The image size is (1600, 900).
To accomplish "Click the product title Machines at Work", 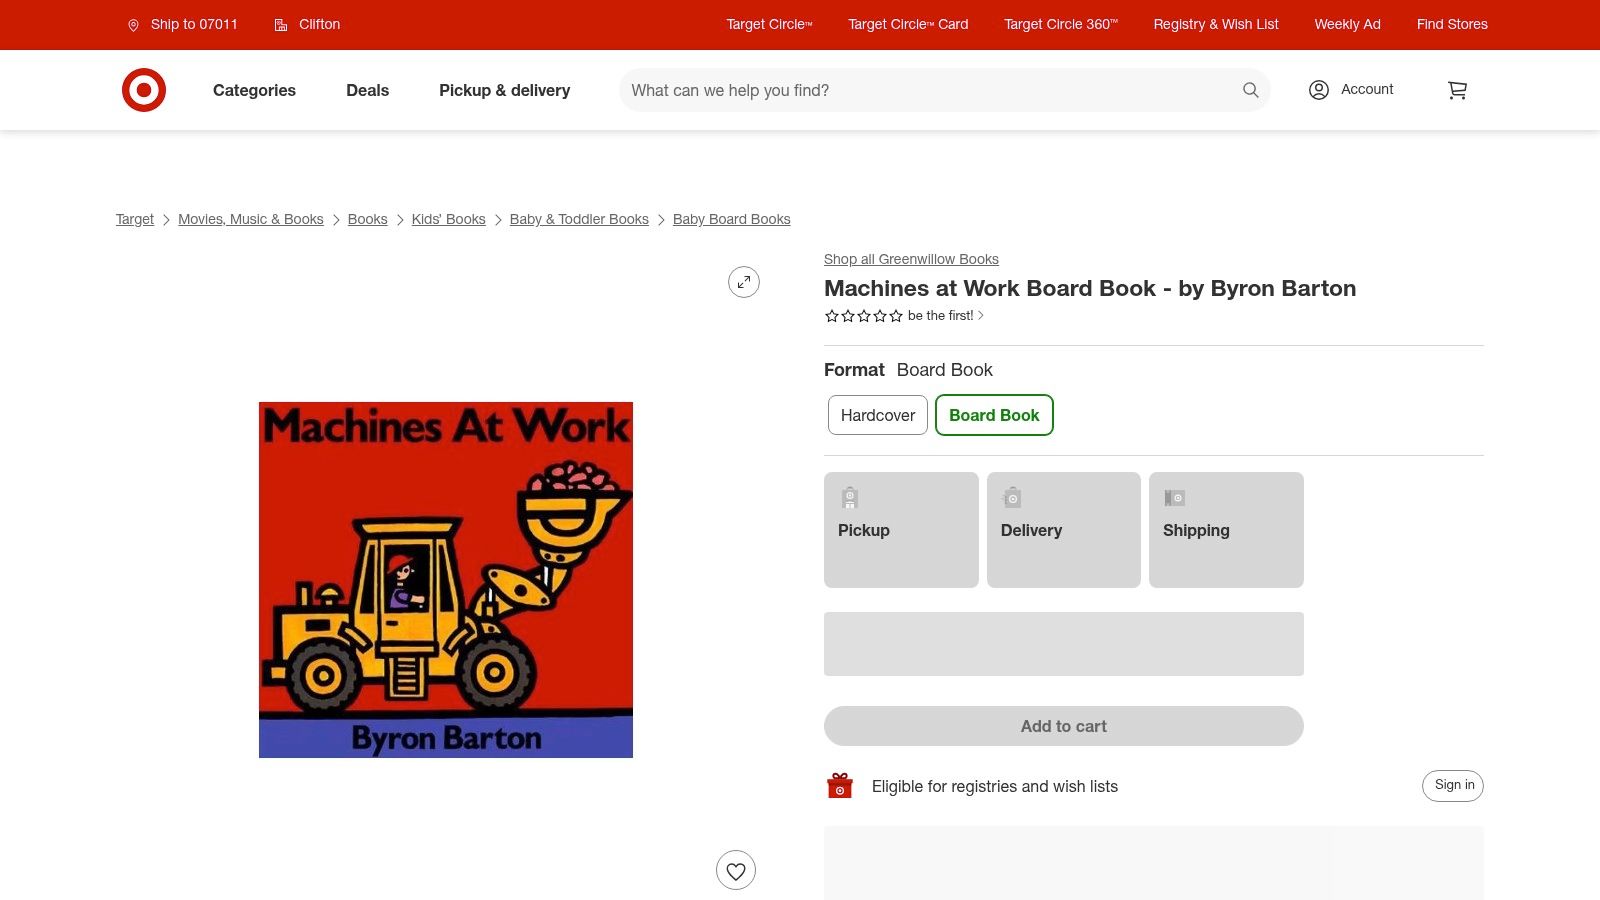I will click(x=1090, y=289).
